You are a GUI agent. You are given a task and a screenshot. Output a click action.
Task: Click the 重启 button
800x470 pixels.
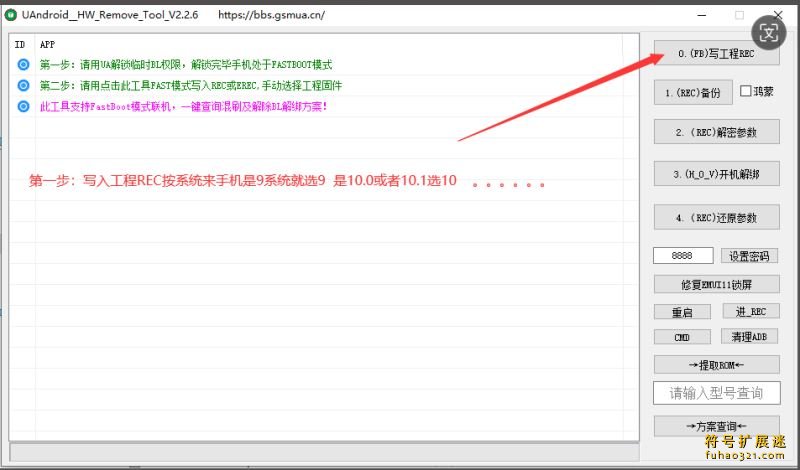682,312
